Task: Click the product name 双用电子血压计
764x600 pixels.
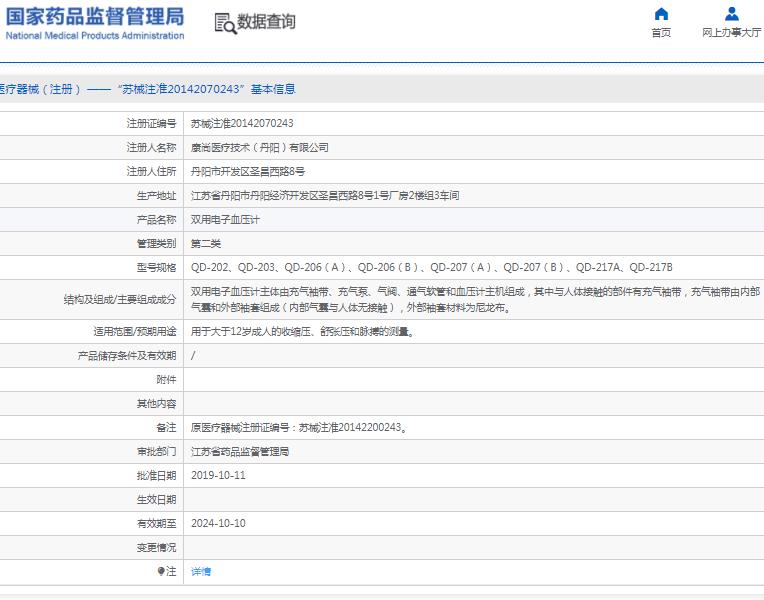Action: [225, 219]
